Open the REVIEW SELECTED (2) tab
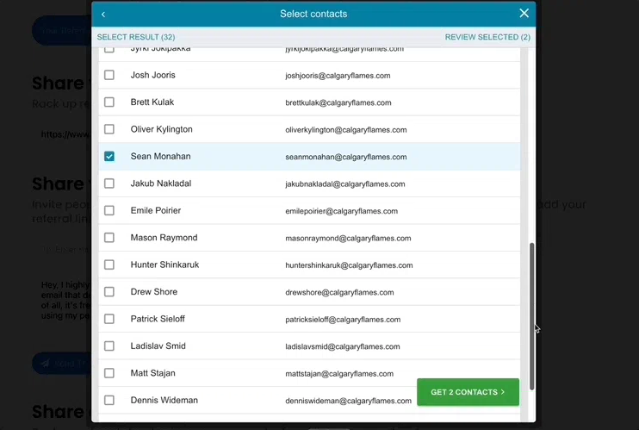The width and height of the screenshot is (640, 430). (x=487, y=37)
